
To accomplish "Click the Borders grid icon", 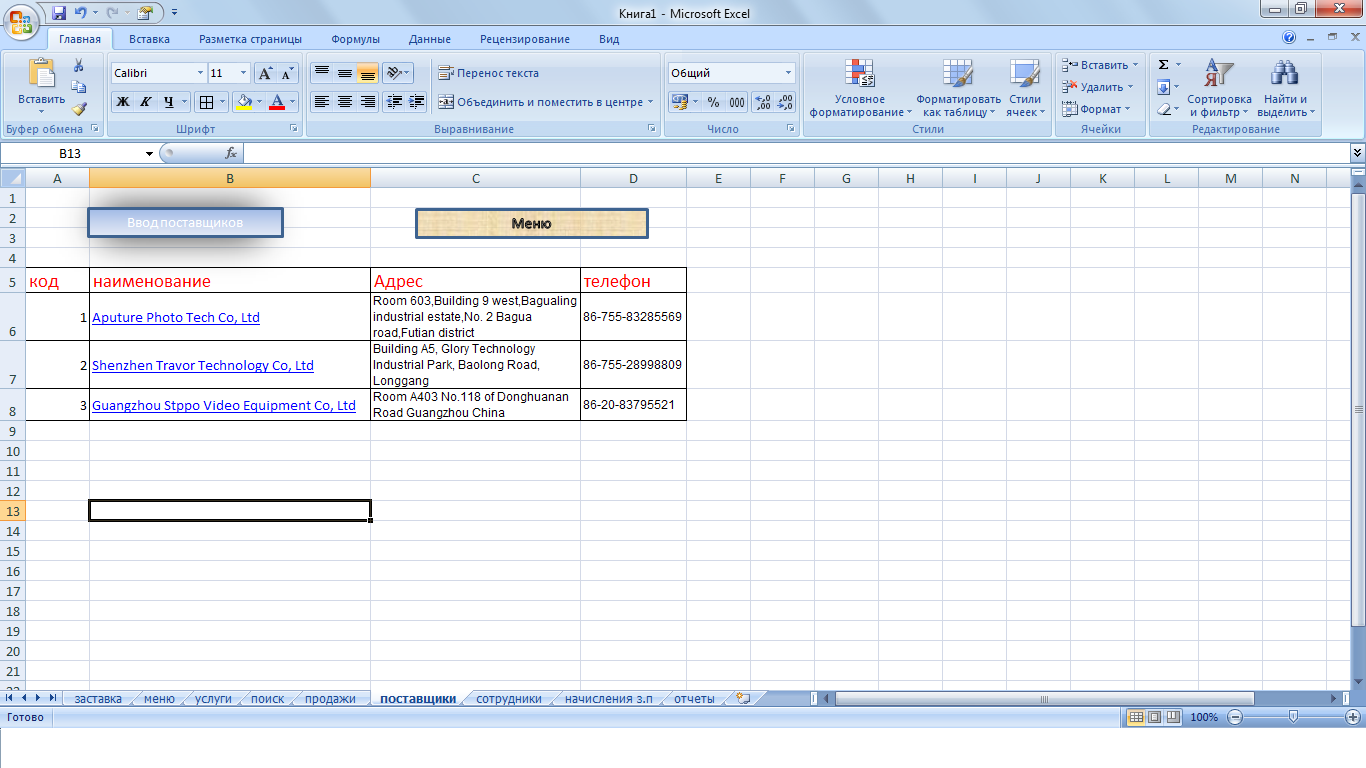I will pos(205,102).
